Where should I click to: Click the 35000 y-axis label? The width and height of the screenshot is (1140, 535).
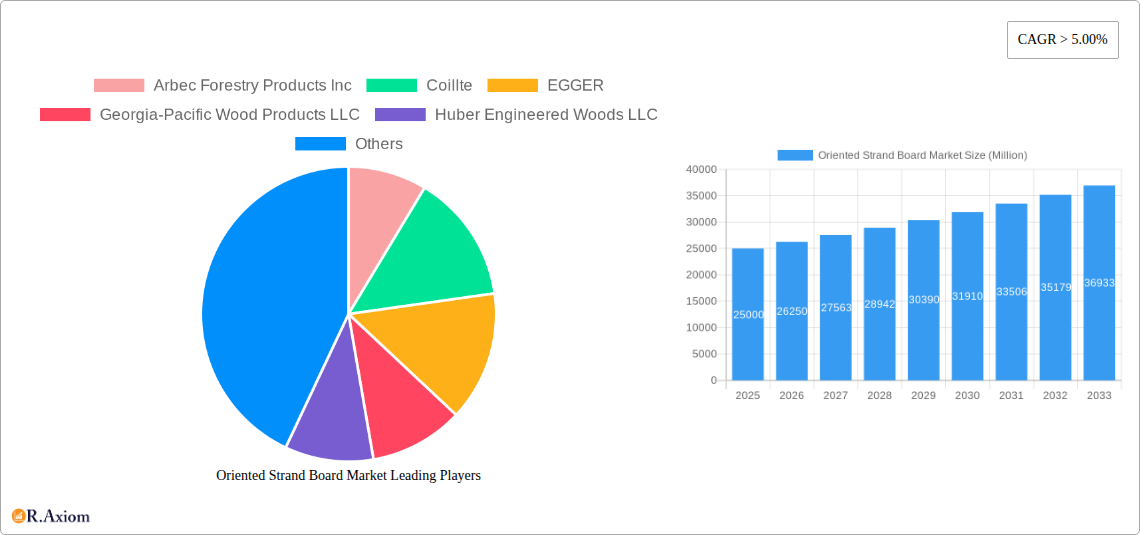(701, 196)
